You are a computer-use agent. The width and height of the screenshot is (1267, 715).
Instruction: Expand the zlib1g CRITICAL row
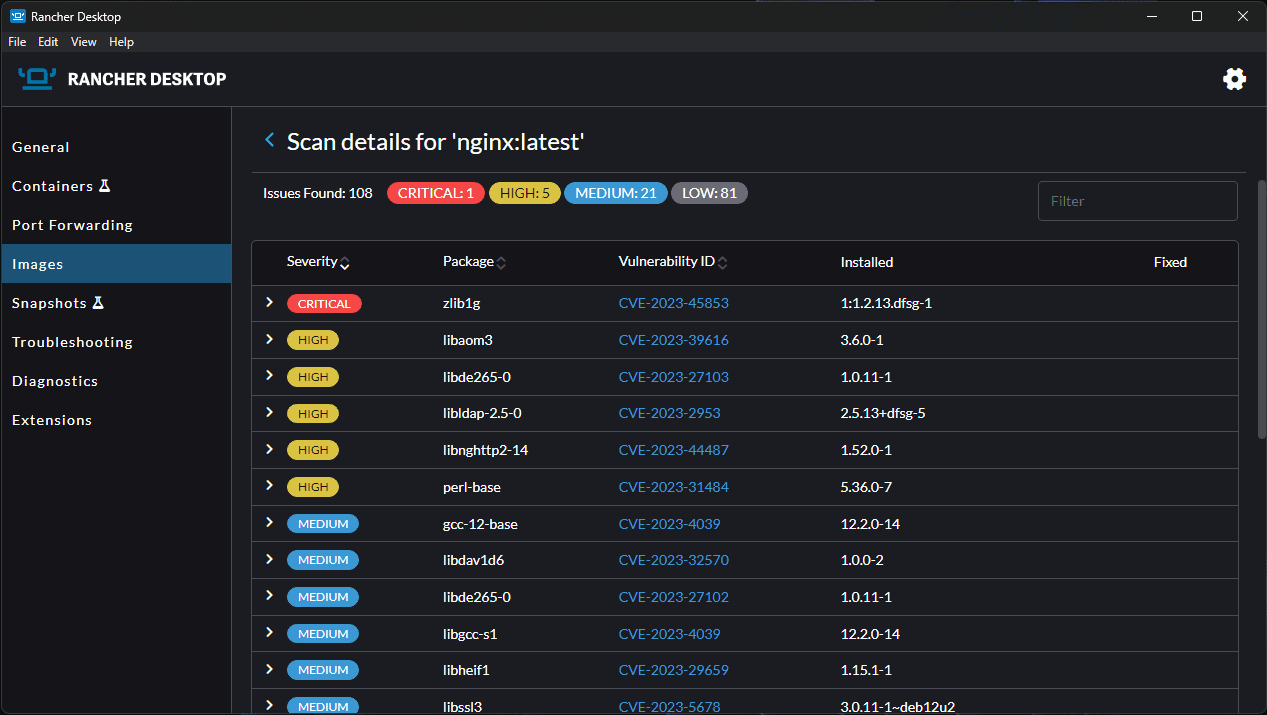pos(269,302)
